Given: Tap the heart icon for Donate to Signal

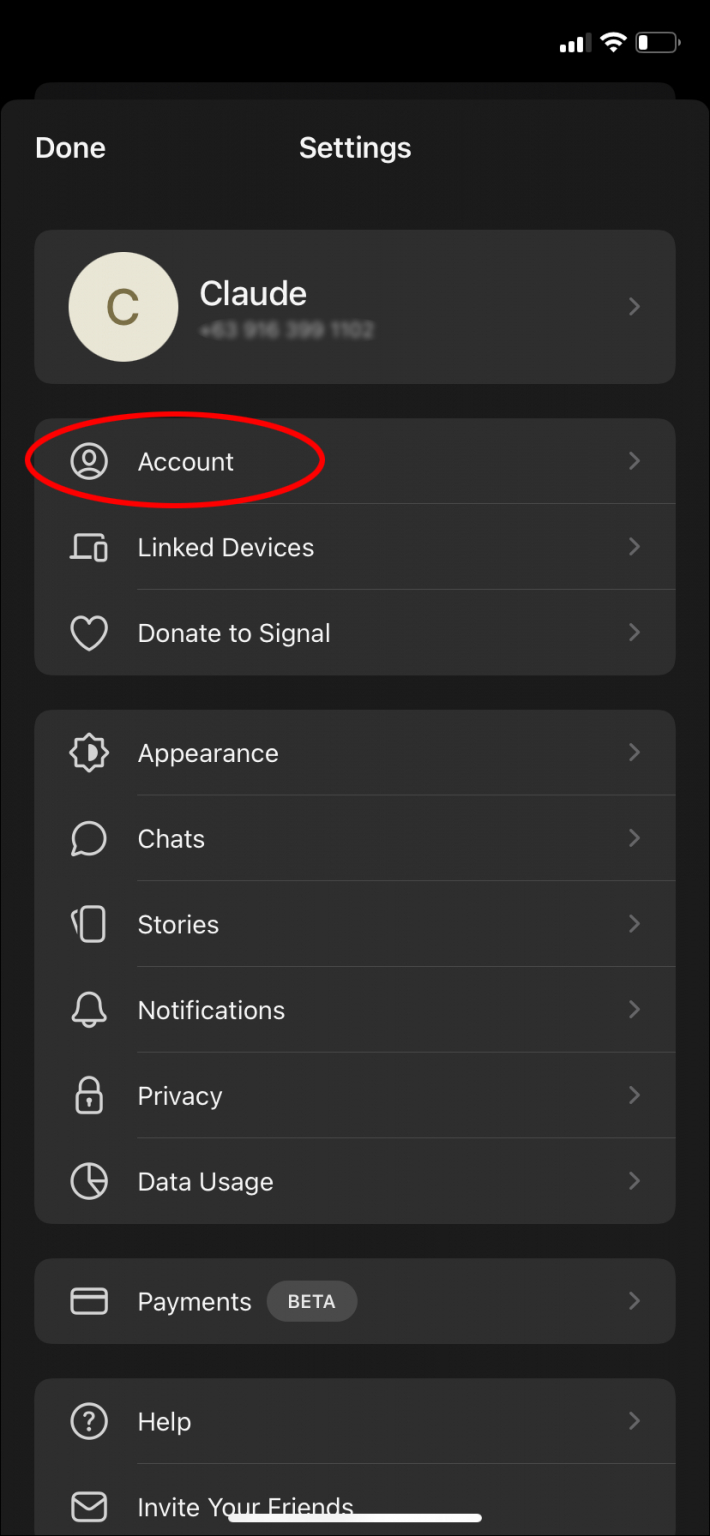Looking at the screenshot, I should pos(89,633).
